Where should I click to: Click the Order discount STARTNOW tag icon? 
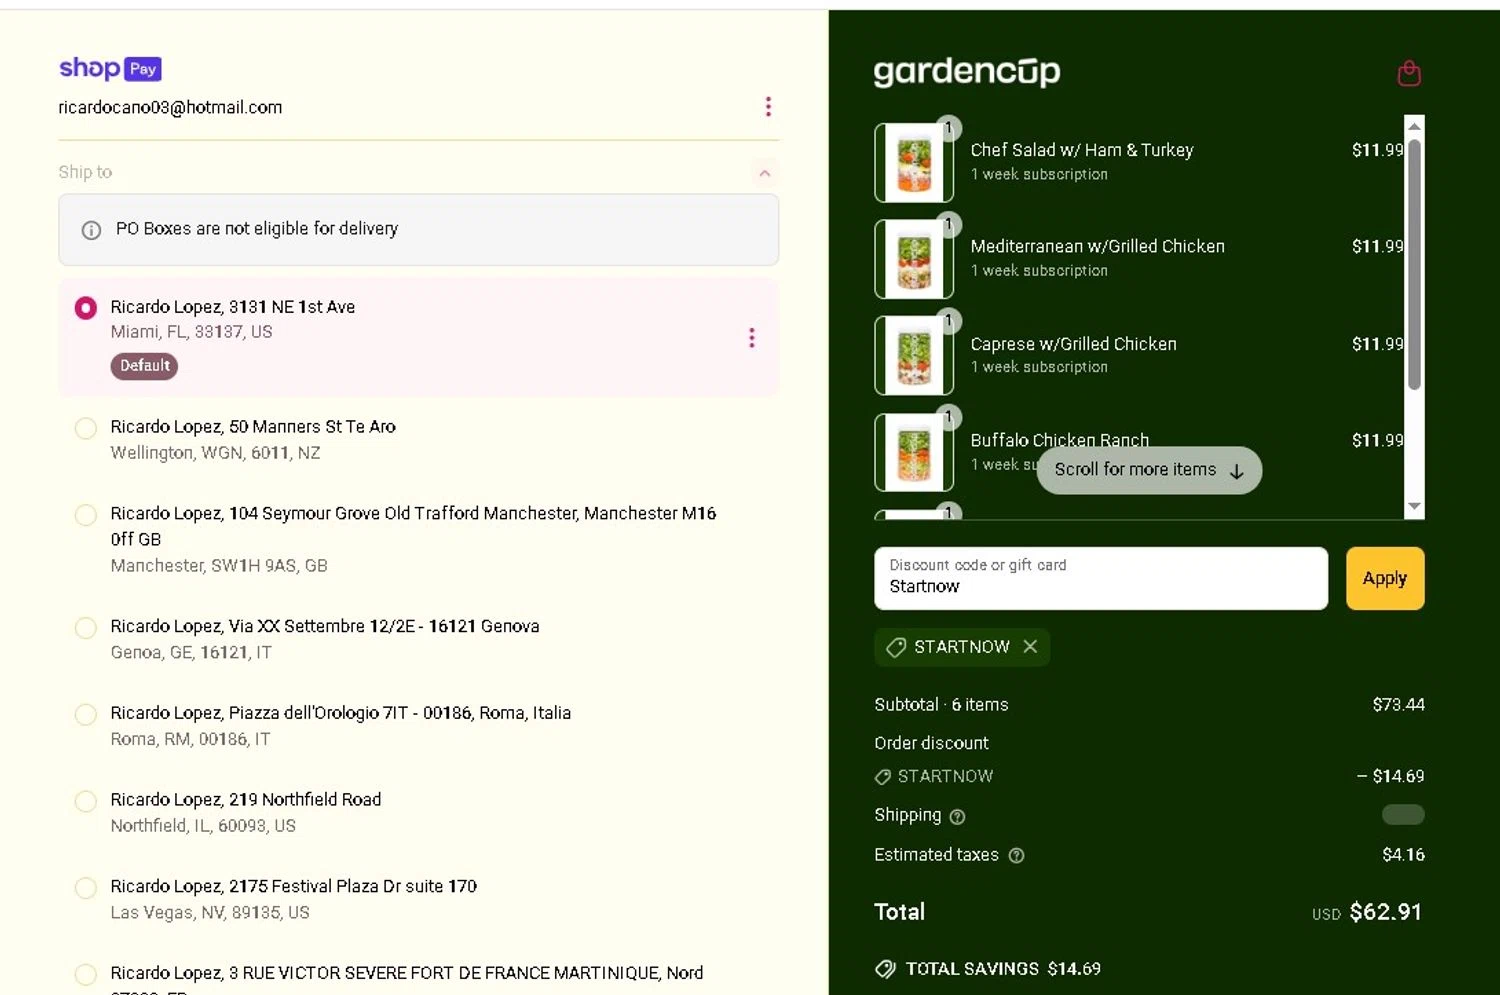pos(883,777)
